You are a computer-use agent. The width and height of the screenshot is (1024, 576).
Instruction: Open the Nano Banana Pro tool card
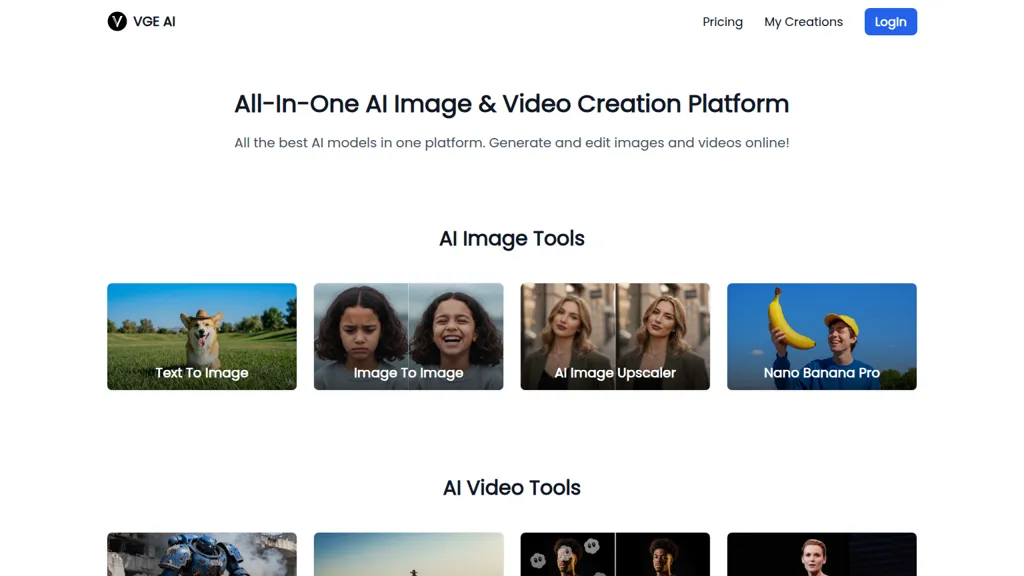822,336
